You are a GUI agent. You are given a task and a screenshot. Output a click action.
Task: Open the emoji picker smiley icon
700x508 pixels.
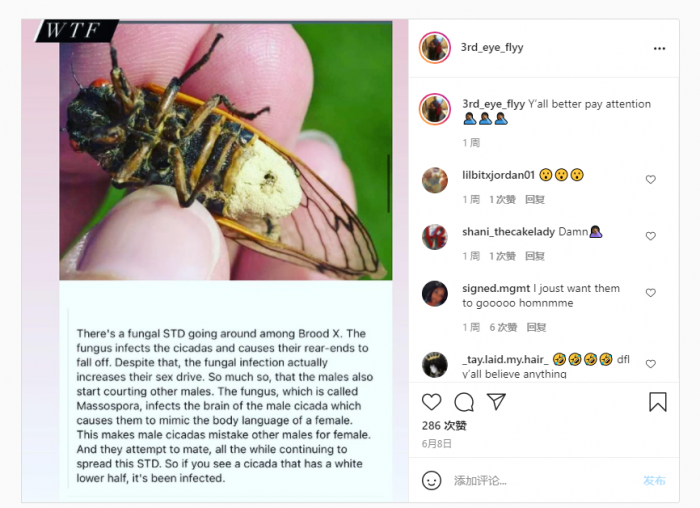tap(431, 480)
